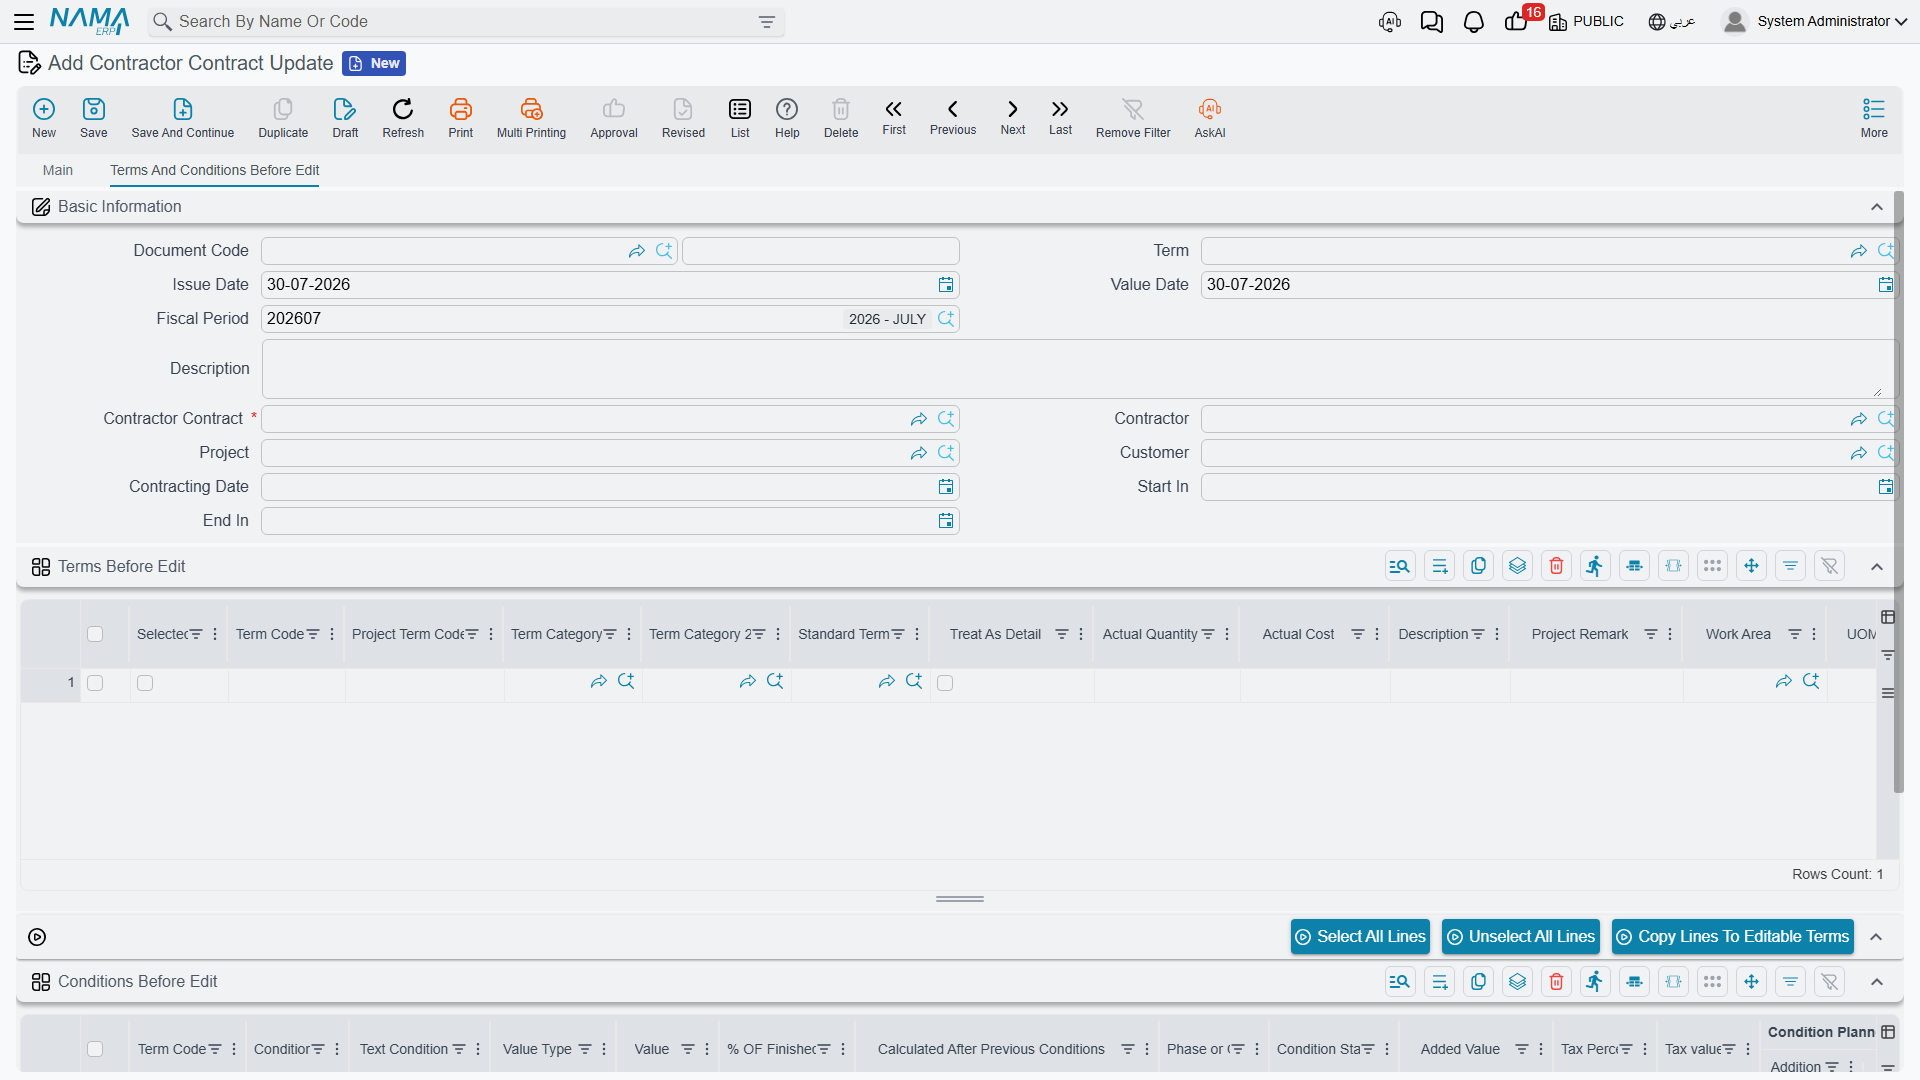The image size is (1920, 1080).
Task: Open Terms grid column chooser icon
Action: (x=1888, y=617)
